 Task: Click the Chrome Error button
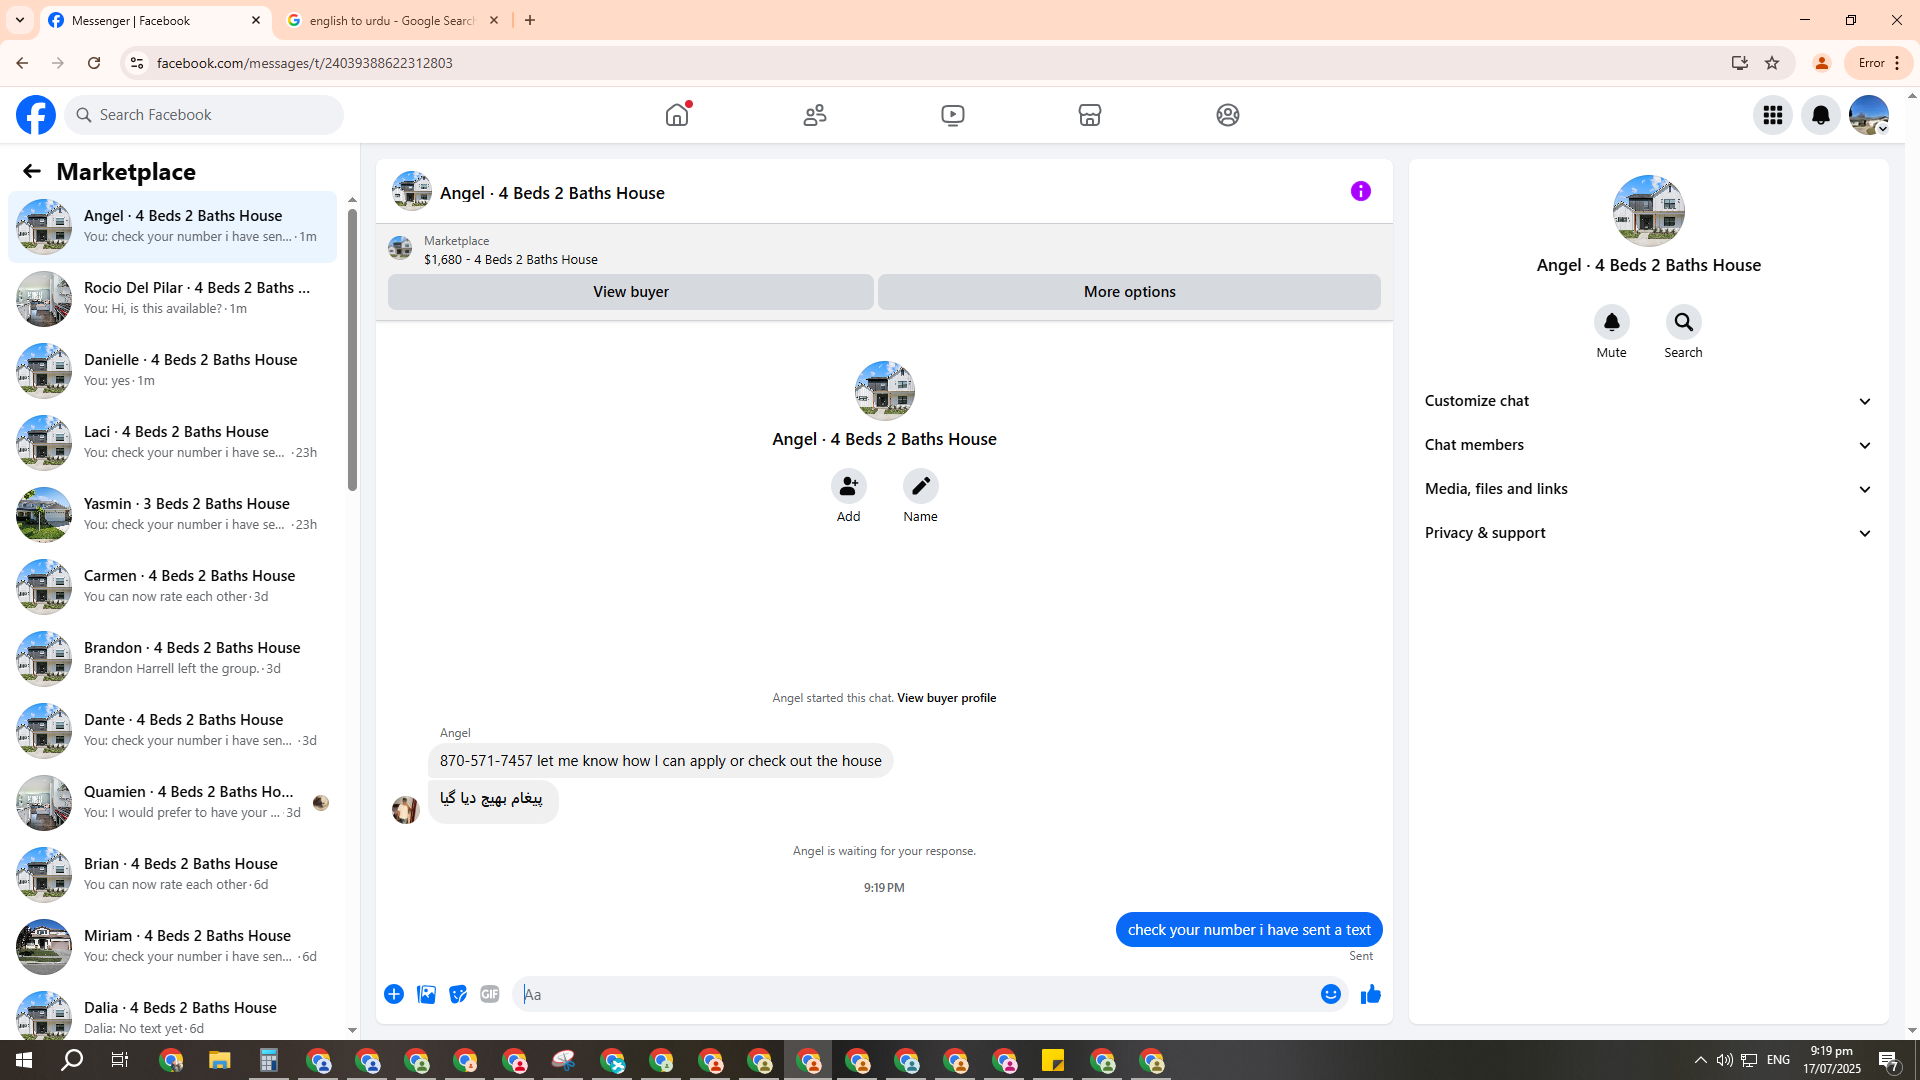pos(1880,63)
